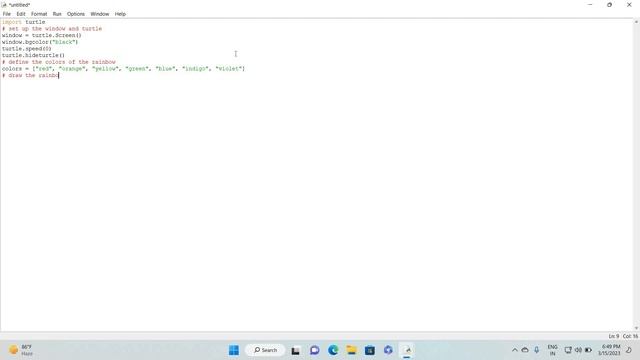
Task: Open the Help menu
Action: [120, 14]
